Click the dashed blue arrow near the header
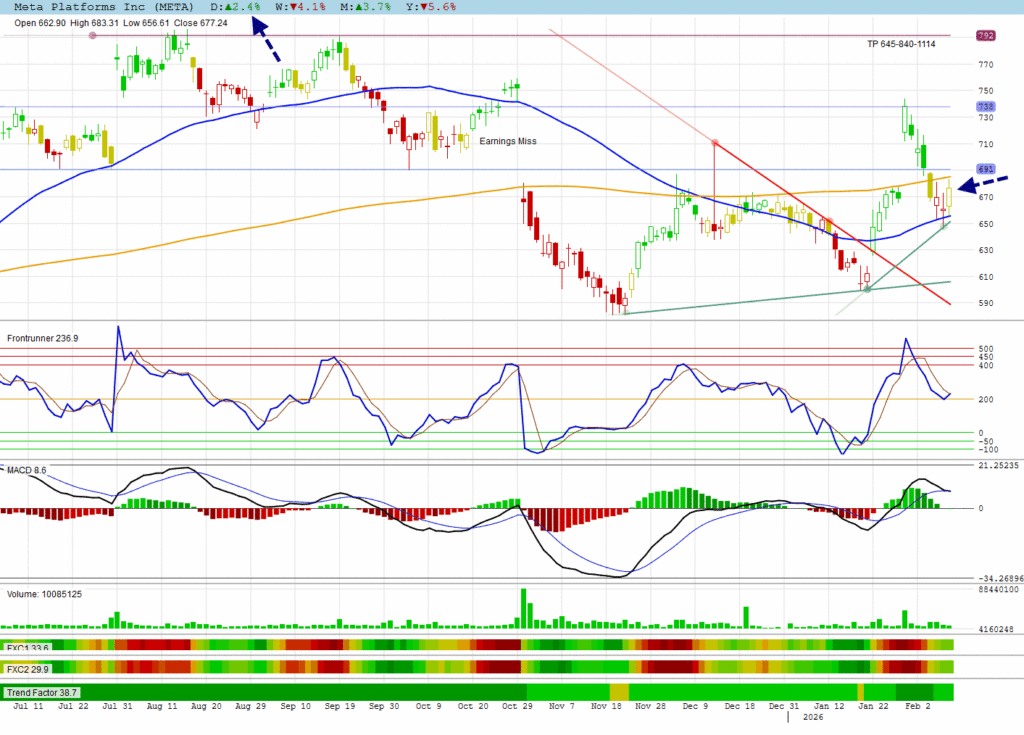The width and height of the screenshot is (1024, 735). point(265,43)
